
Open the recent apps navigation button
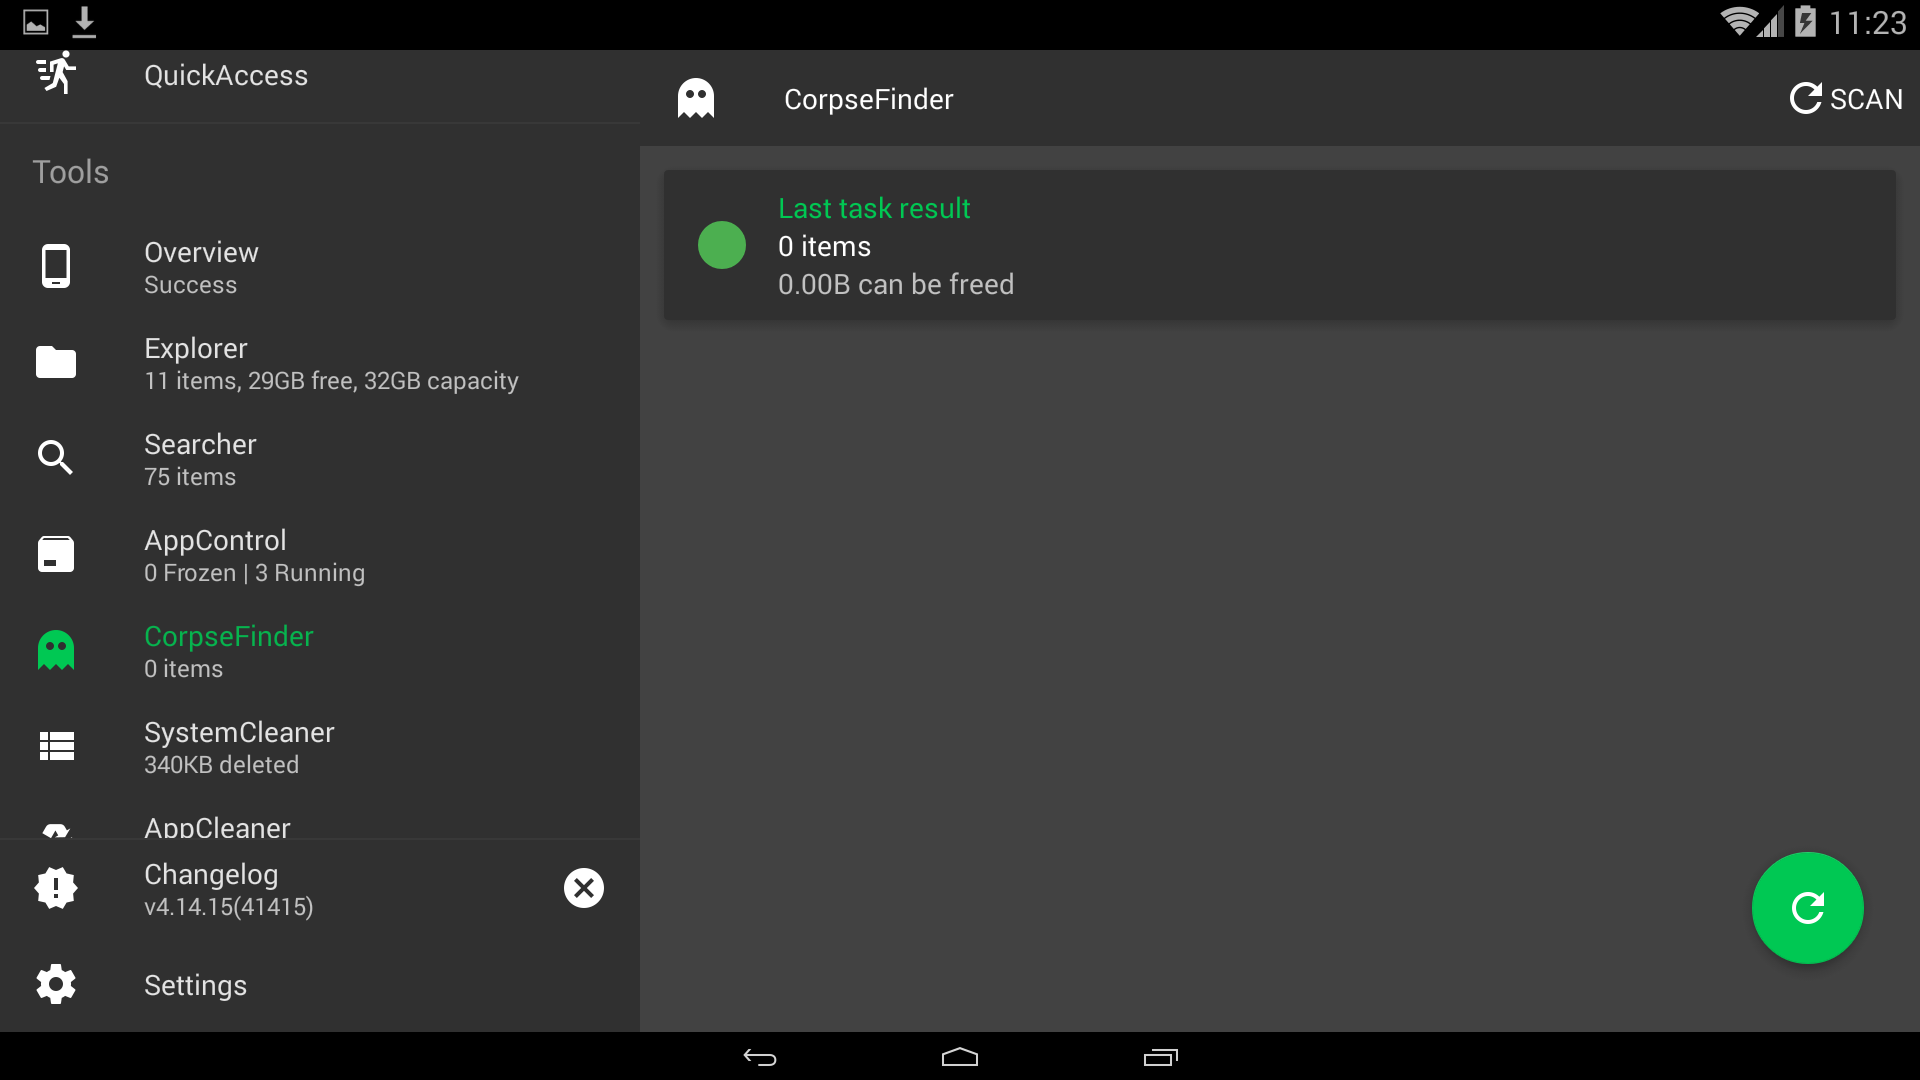(1160, 1057)
